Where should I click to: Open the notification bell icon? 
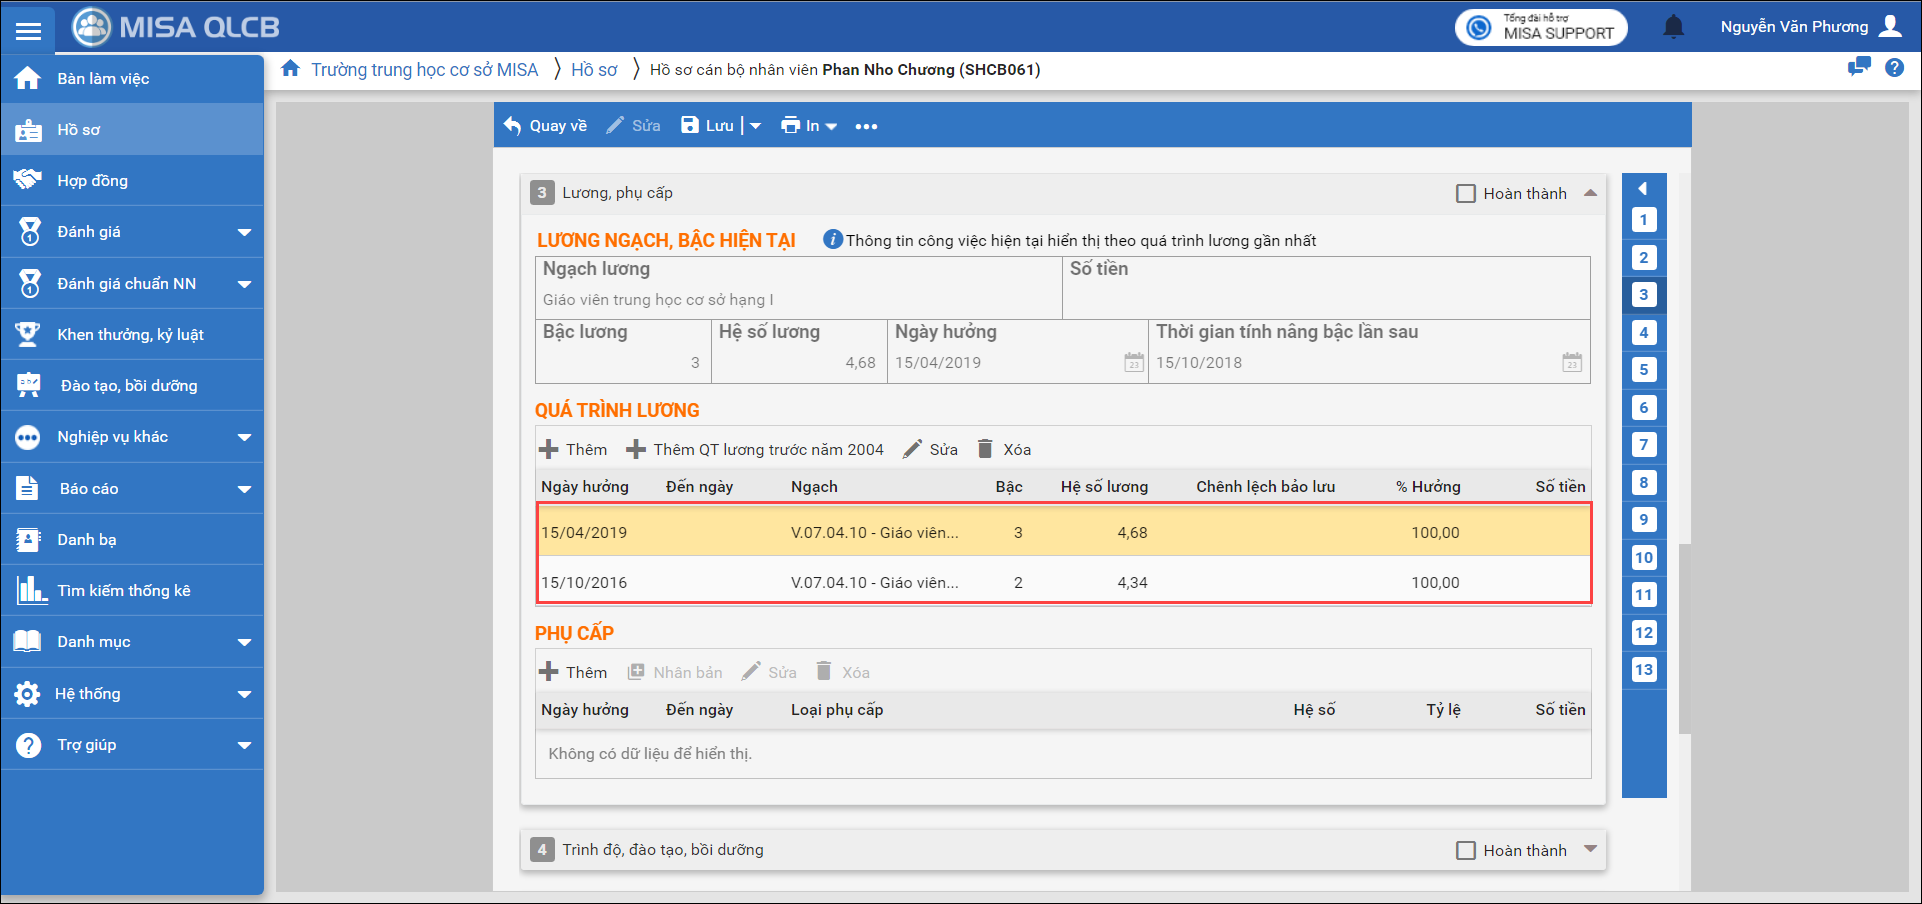pyautogui.click(x=1673, y=27)
